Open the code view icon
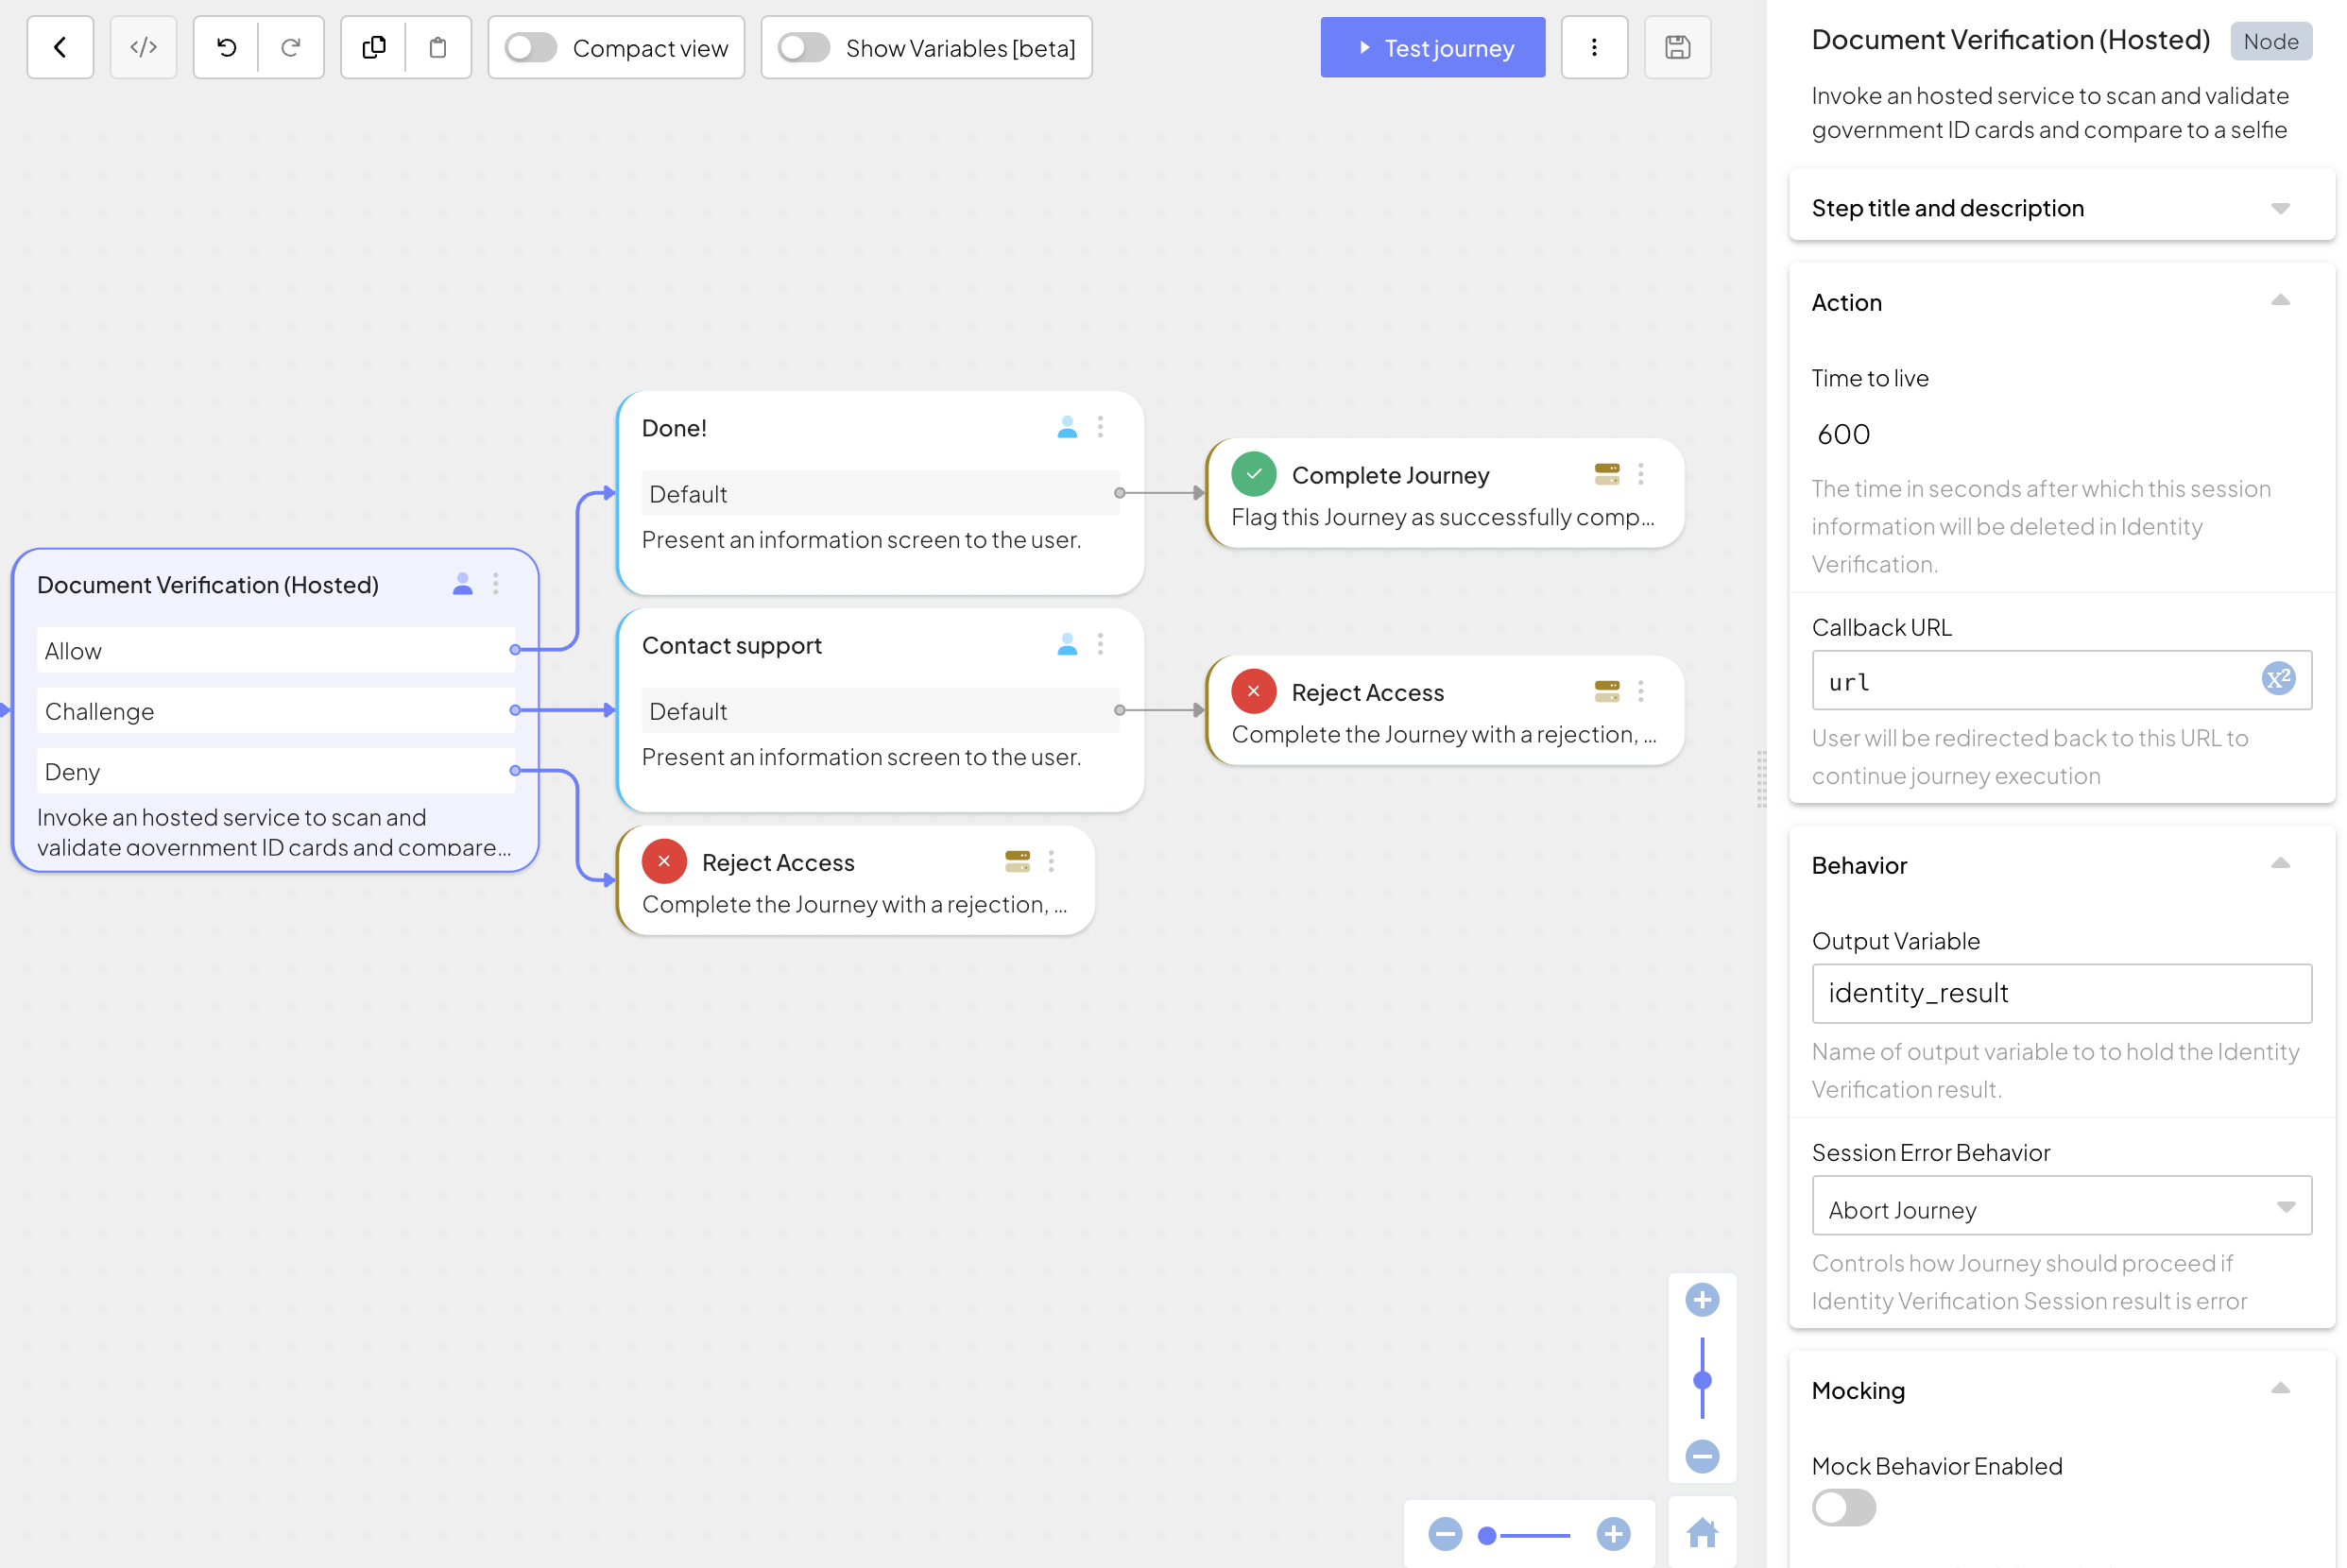Screen dimensions: 2347x1568 pyautogui.click(x=143, y=47)
